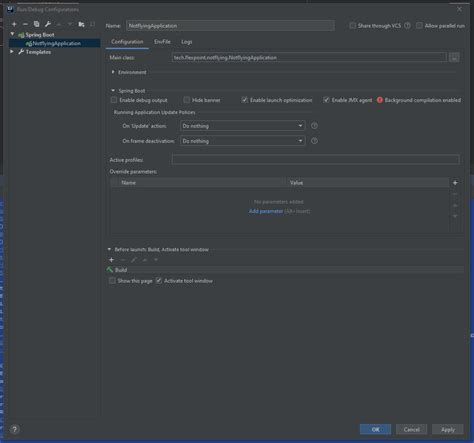The height and width of the screenshot is (443, 474).
Task: Expand the Environment section
Action: [x=113, y=72]
